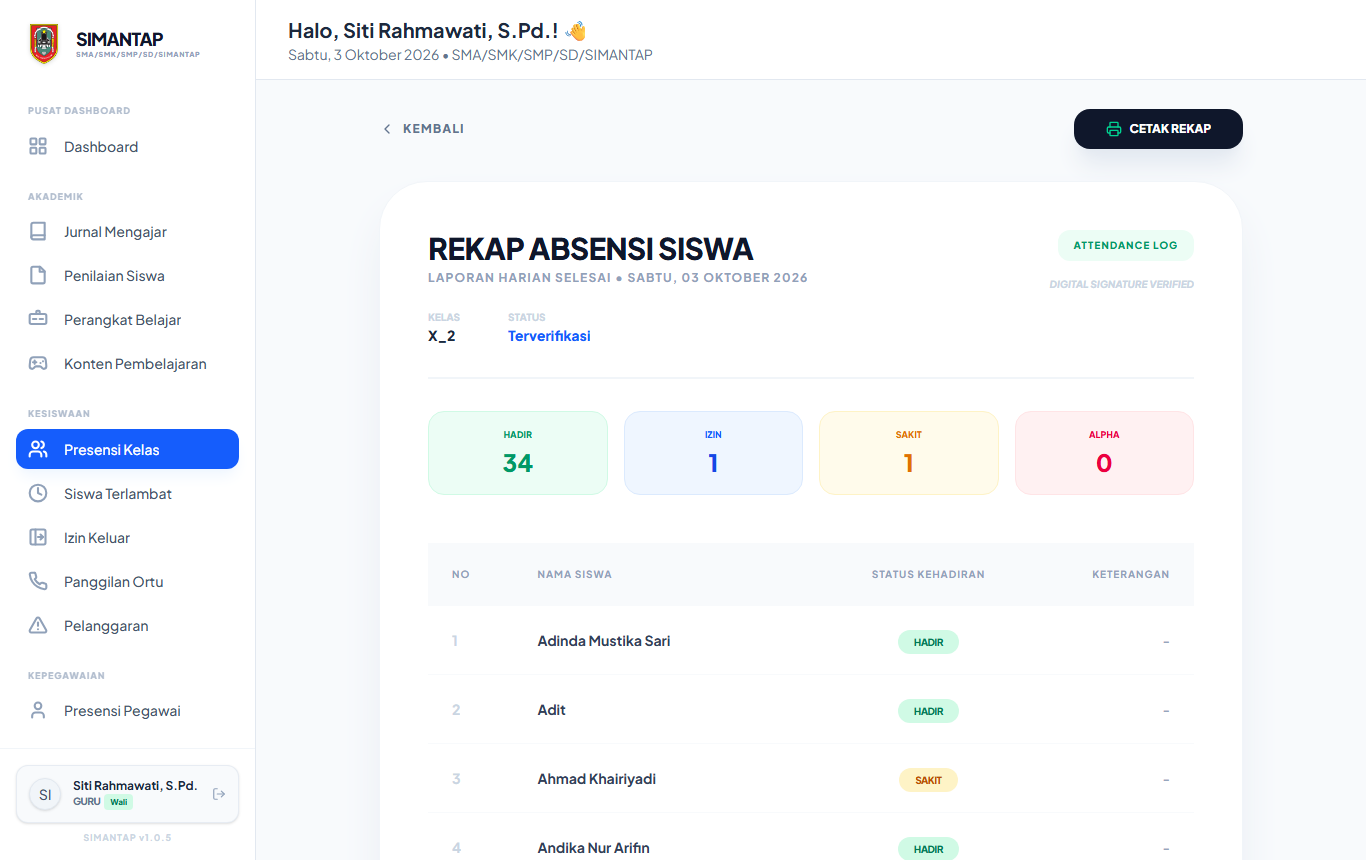Select the Sakit summary card
The image size is (1366, 860).
click(909, 453)
